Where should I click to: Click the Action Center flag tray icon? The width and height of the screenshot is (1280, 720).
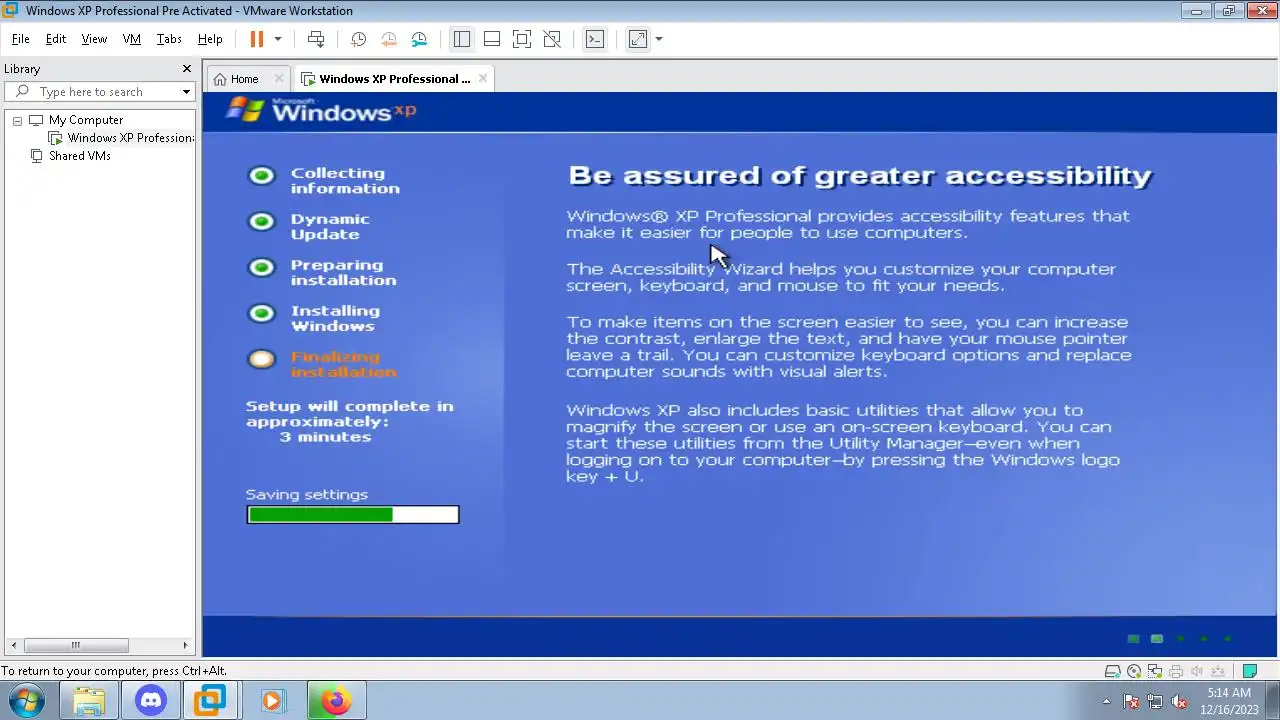[x=1131, y=701]
